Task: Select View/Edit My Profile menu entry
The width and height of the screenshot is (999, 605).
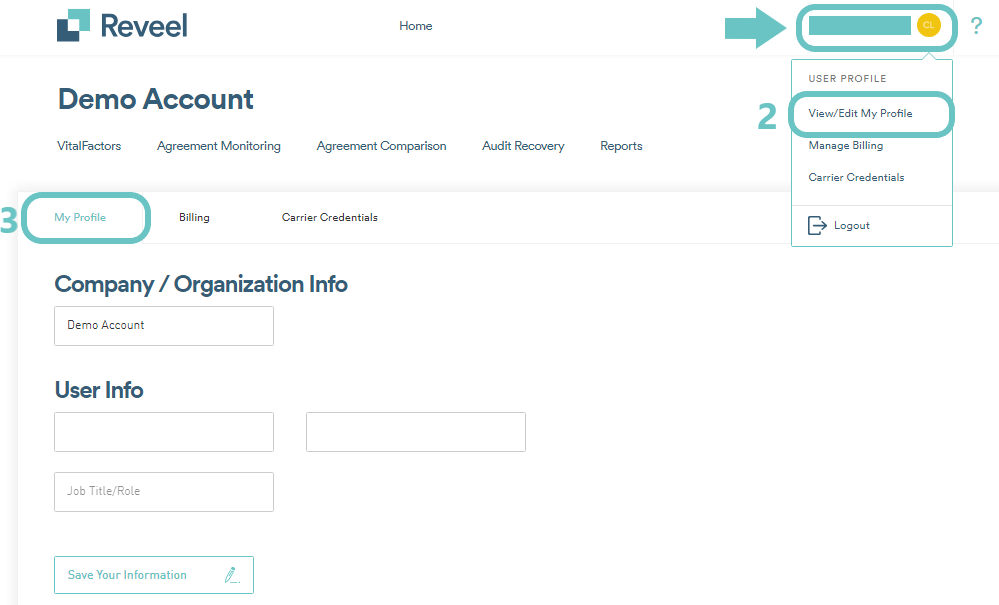Action: click(860, 114)
